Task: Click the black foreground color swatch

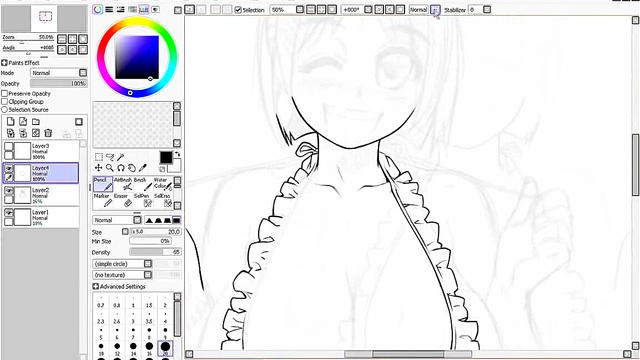Action: coord(166,158)
